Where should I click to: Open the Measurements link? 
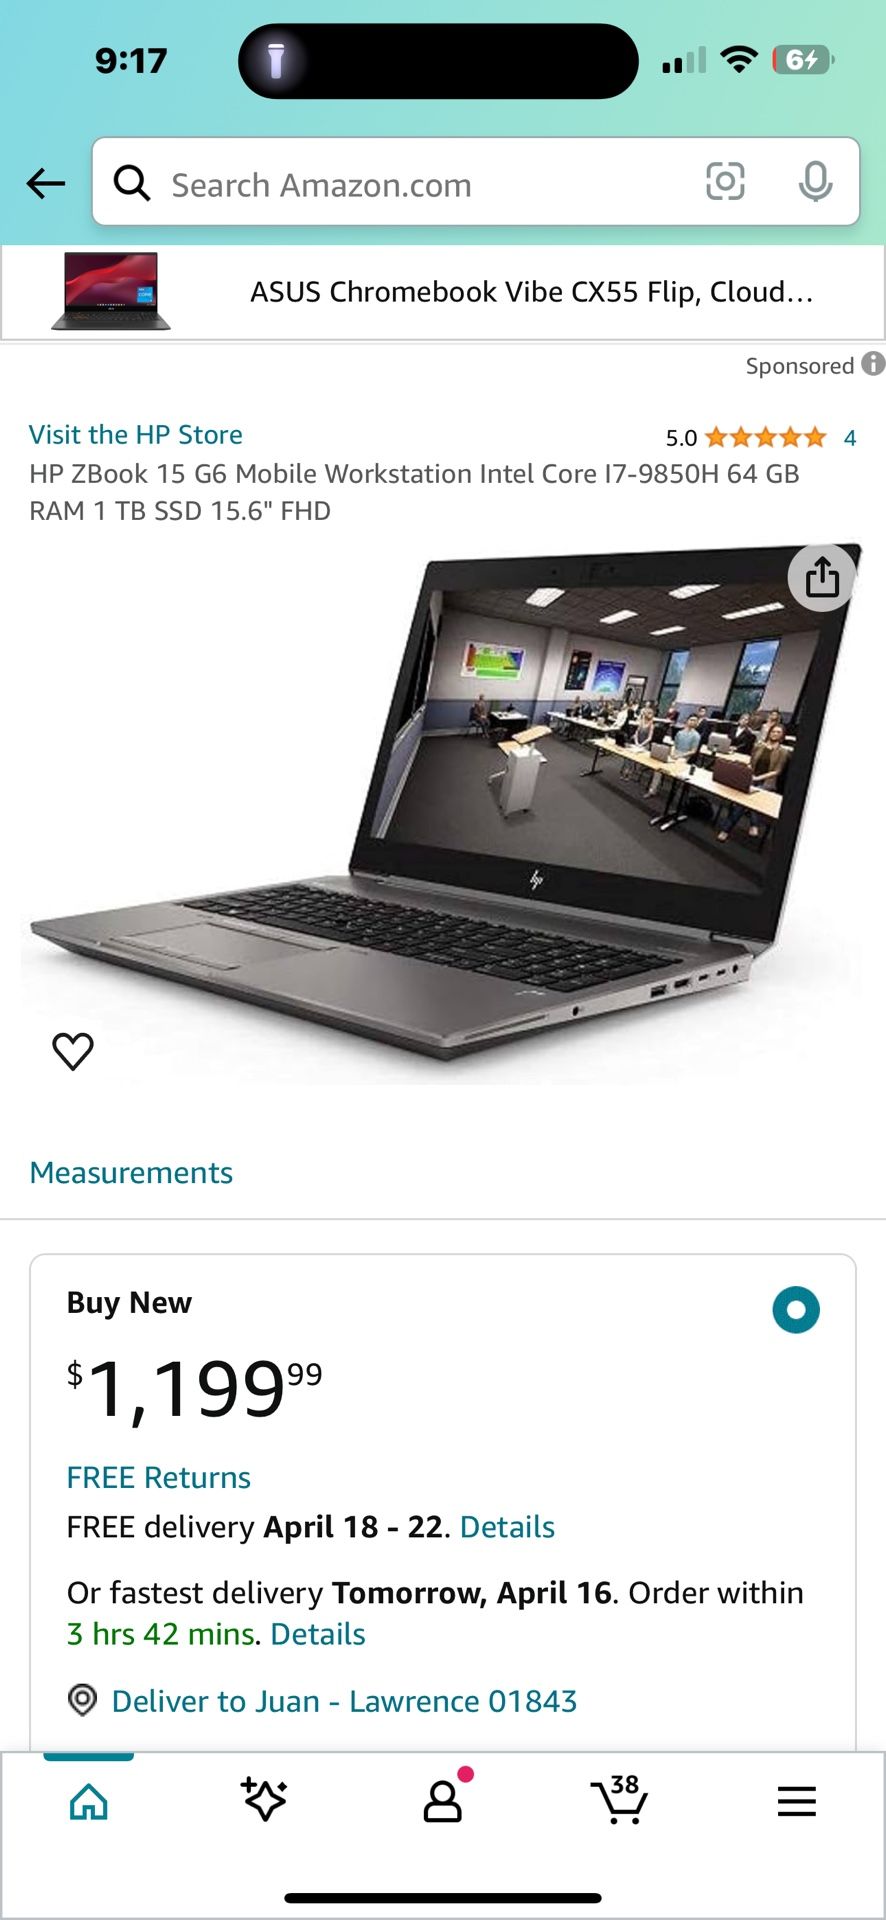pyautogui.click(x=131, y=1172)
